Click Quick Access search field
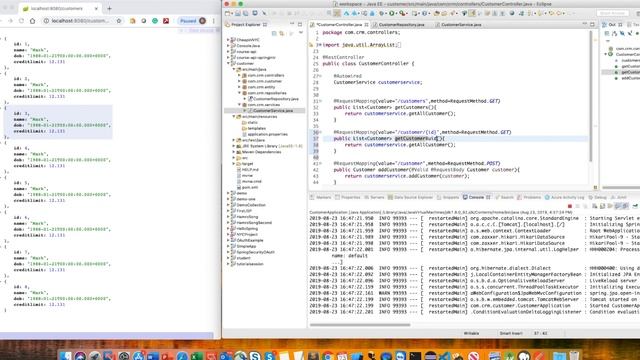Image resolution: width=640 pixels, height=360 pixels. point(612,13)
